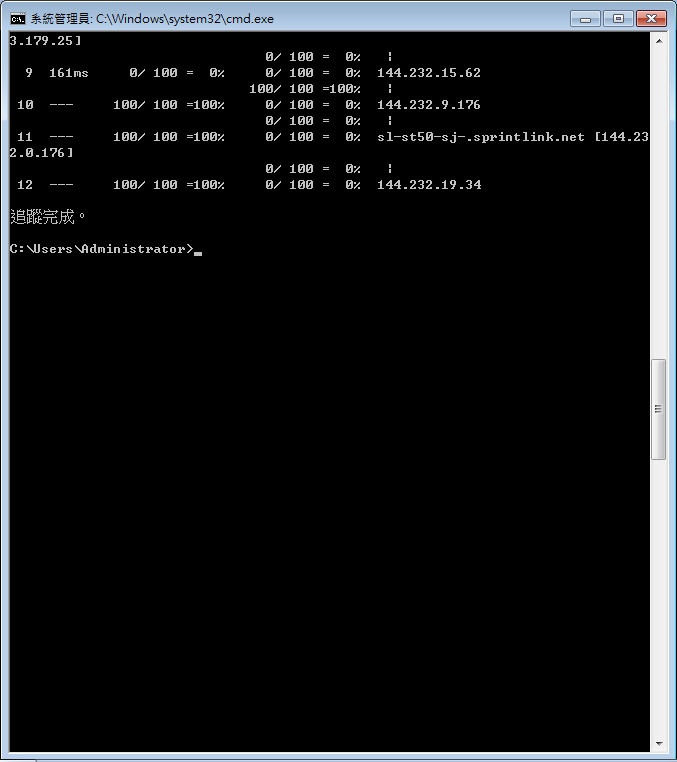Maximize the command prompt window
The image size is (677, 762).
[618, 19]
